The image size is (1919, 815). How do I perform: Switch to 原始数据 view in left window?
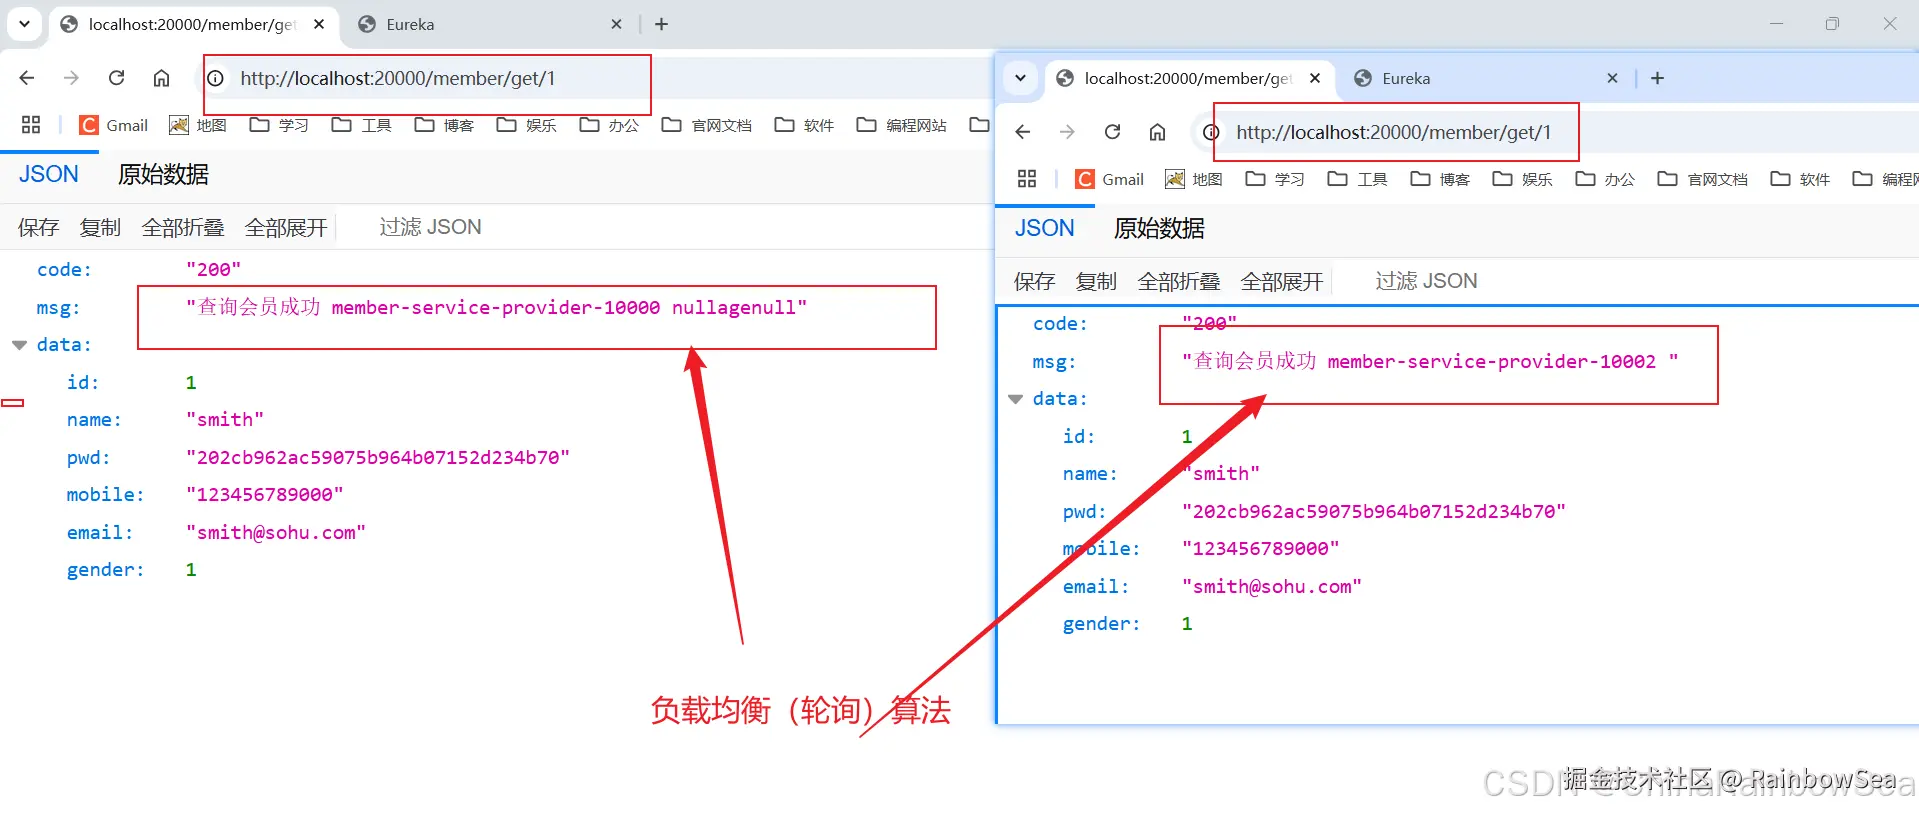(x=163, y=175)
